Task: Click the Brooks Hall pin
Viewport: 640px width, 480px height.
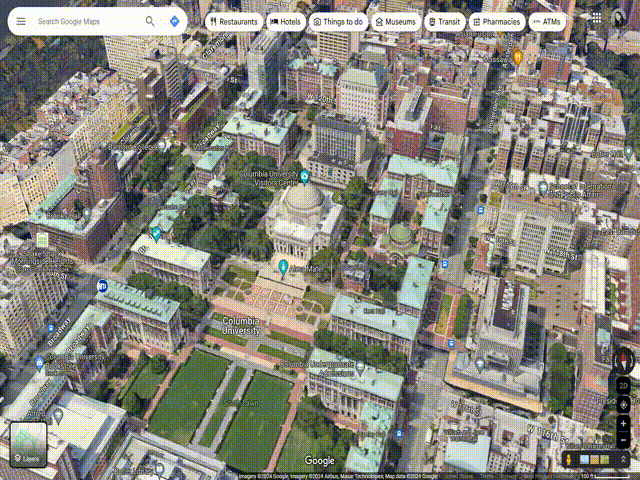Action: [87, 213]
